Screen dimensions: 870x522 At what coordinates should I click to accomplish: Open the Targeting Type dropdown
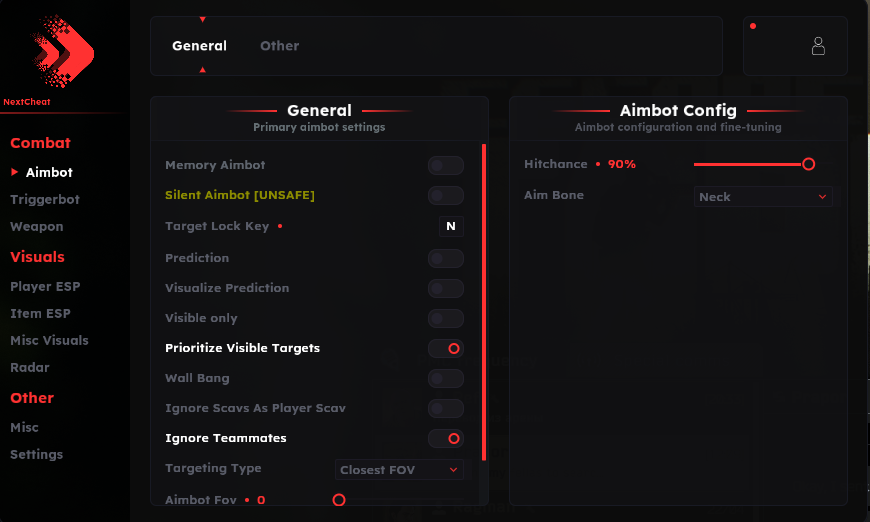click(398, 469)
